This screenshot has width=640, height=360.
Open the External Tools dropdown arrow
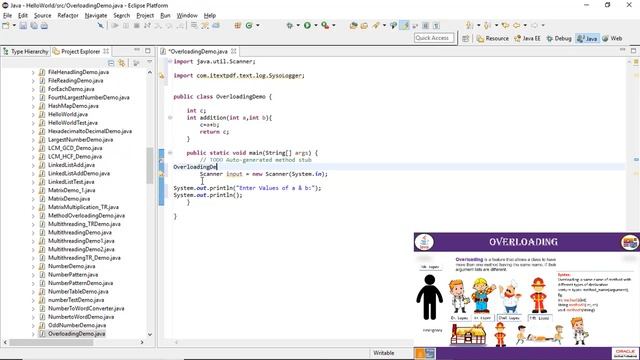pos(333,25)
